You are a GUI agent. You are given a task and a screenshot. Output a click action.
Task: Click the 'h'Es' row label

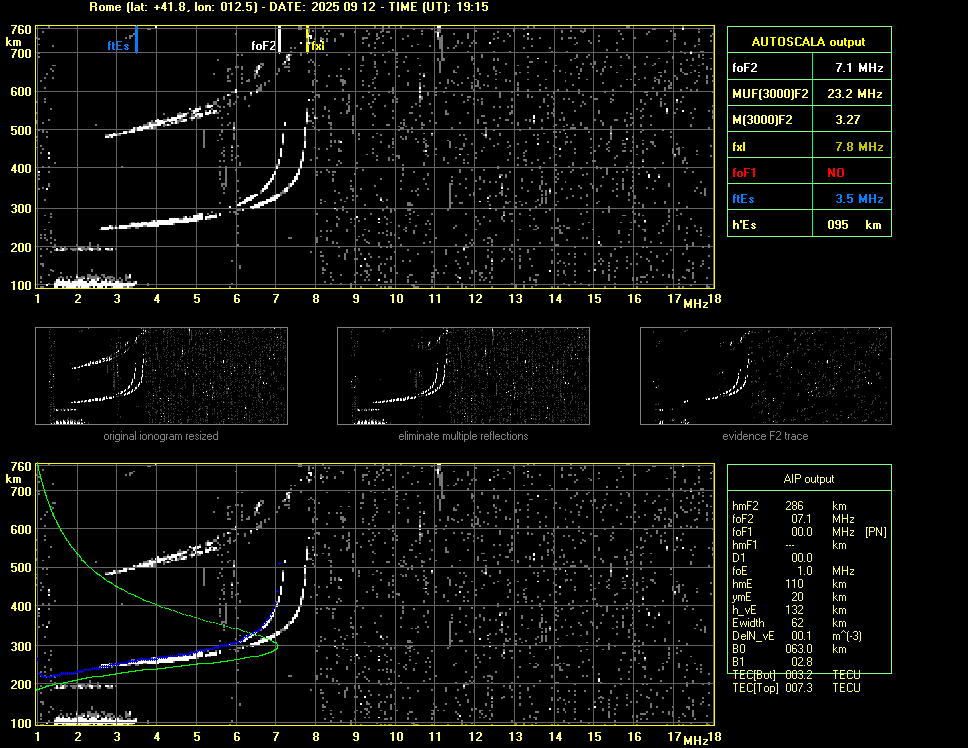[x=744, y=225]
